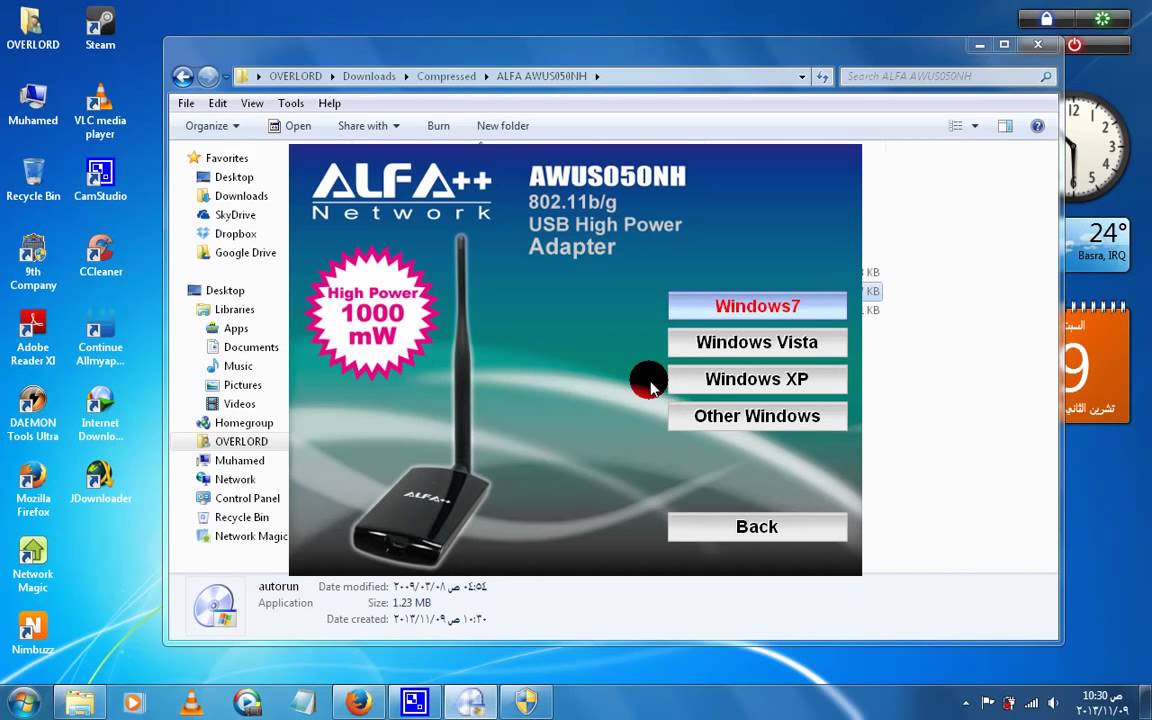Open the Adobe Reader XI desktop shortcut

click(32, 337)
